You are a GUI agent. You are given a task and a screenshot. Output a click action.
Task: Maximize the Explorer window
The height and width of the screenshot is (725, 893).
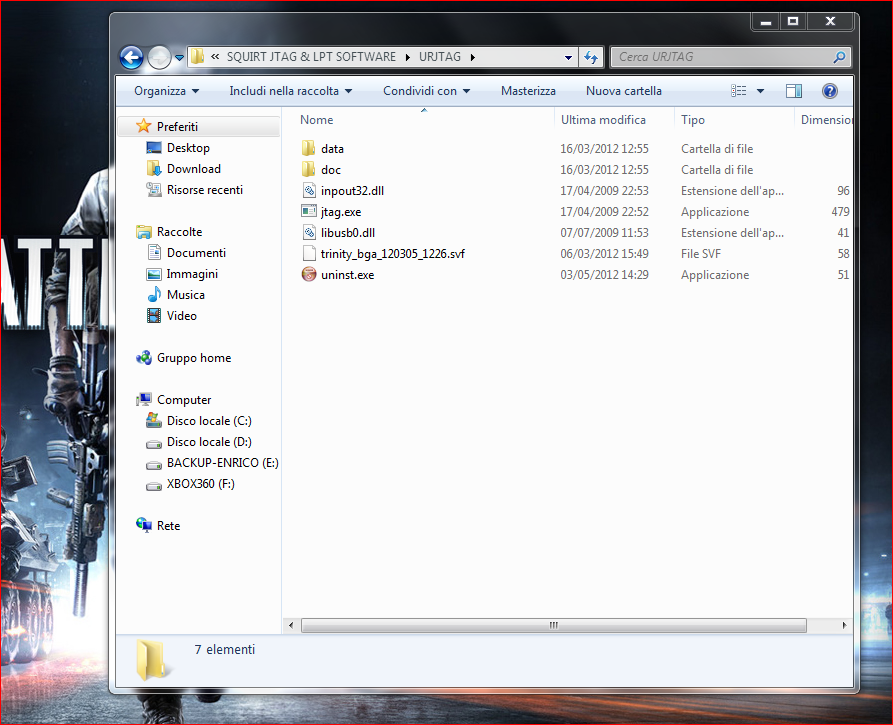pyautogui.click(x=793, y=22)
